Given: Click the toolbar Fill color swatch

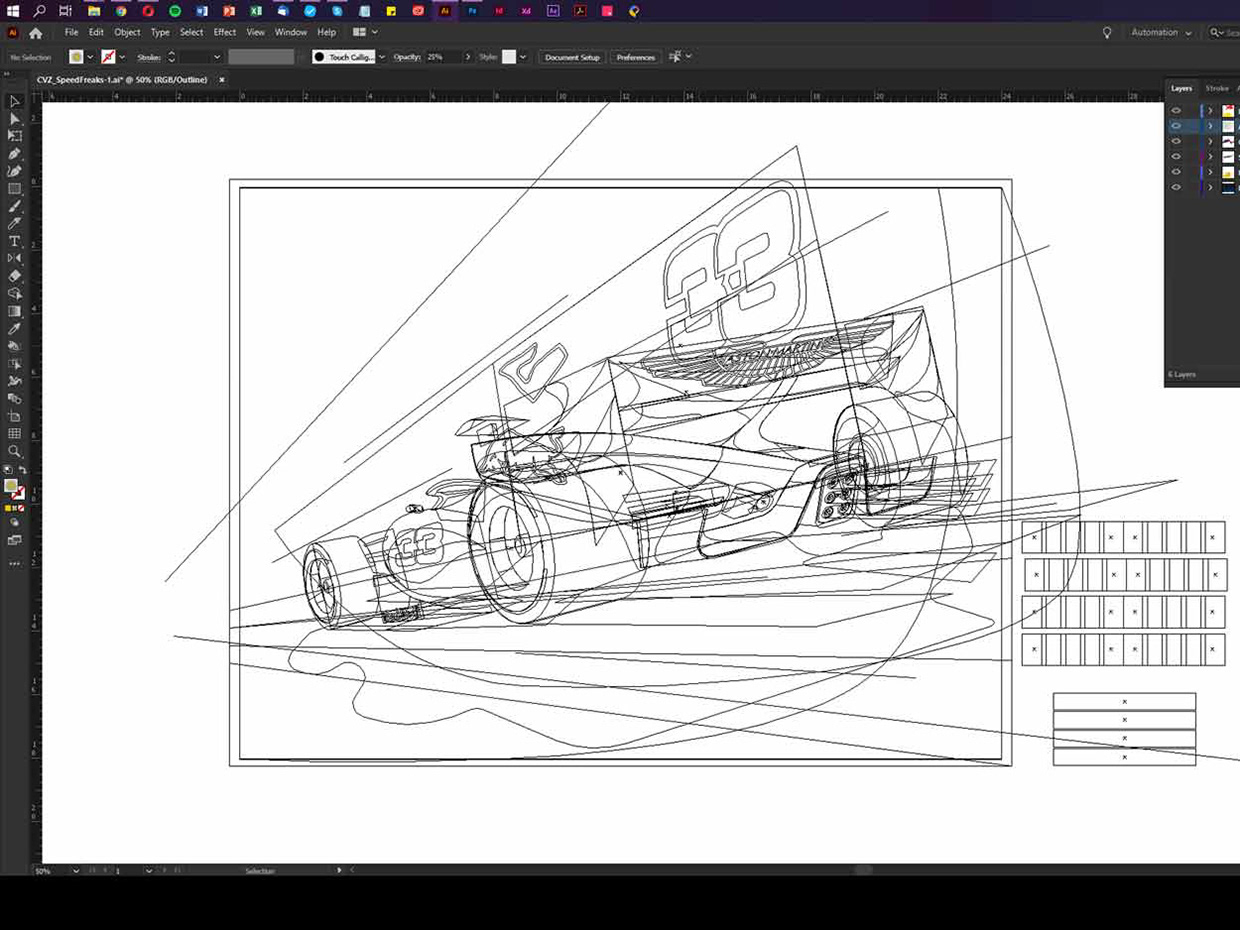Looking at the screenshot, I should pos(11,486).
